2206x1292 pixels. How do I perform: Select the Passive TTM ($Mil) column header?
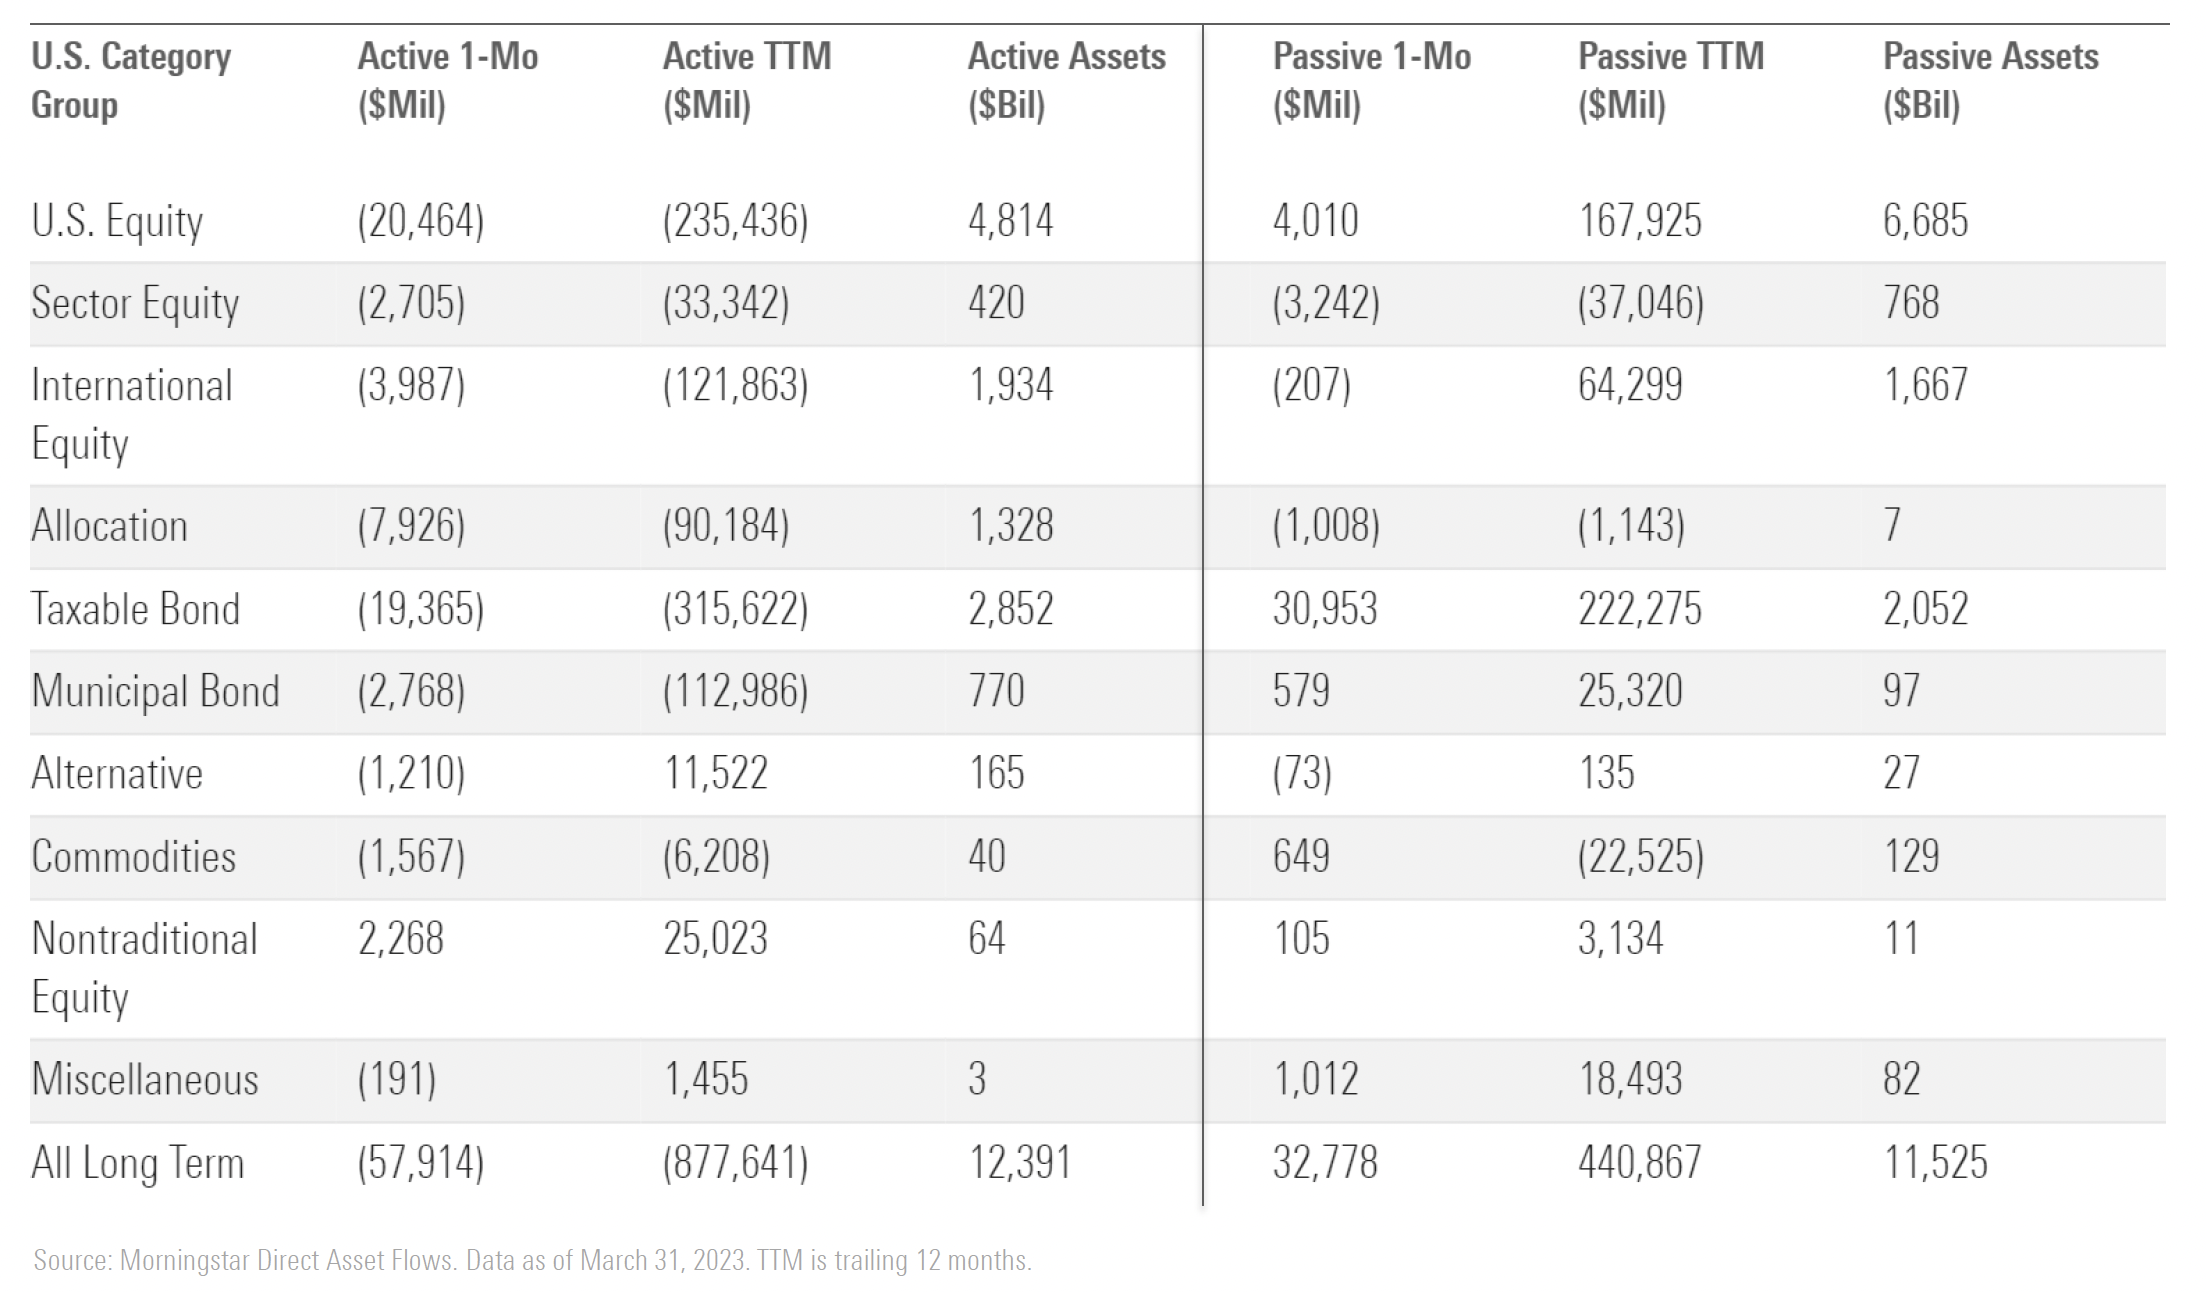(x=1671, y=80)
